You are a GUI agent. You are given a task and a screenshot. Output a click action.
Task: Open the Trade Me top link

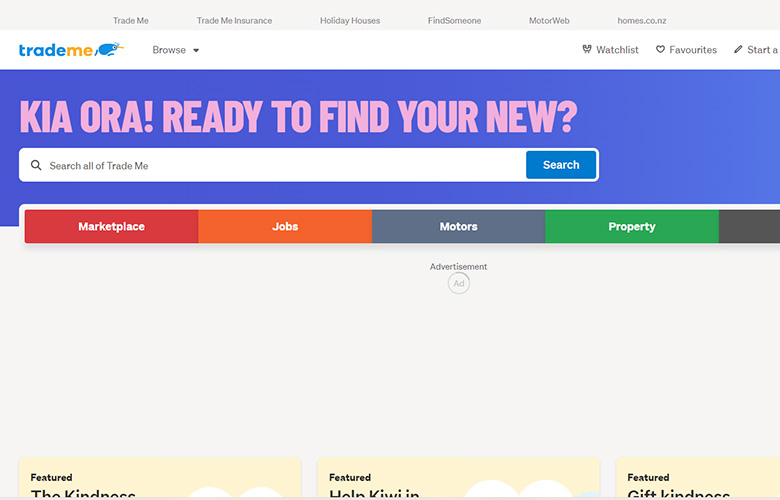[x=130, y=20]
